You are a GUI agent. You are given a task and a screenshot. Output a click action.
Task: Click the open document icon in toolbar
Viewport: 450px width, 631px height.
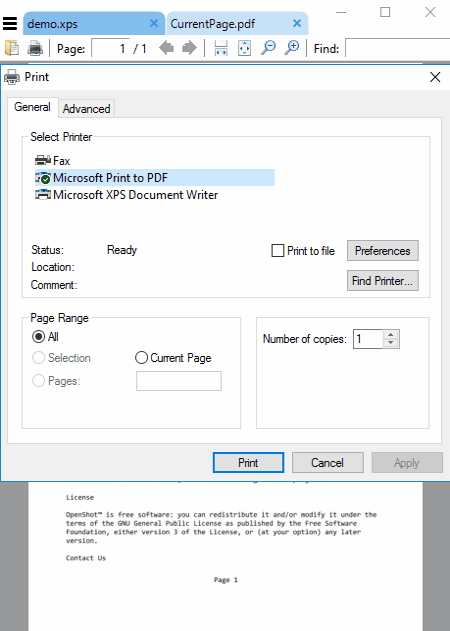click(x=12, y=48)
